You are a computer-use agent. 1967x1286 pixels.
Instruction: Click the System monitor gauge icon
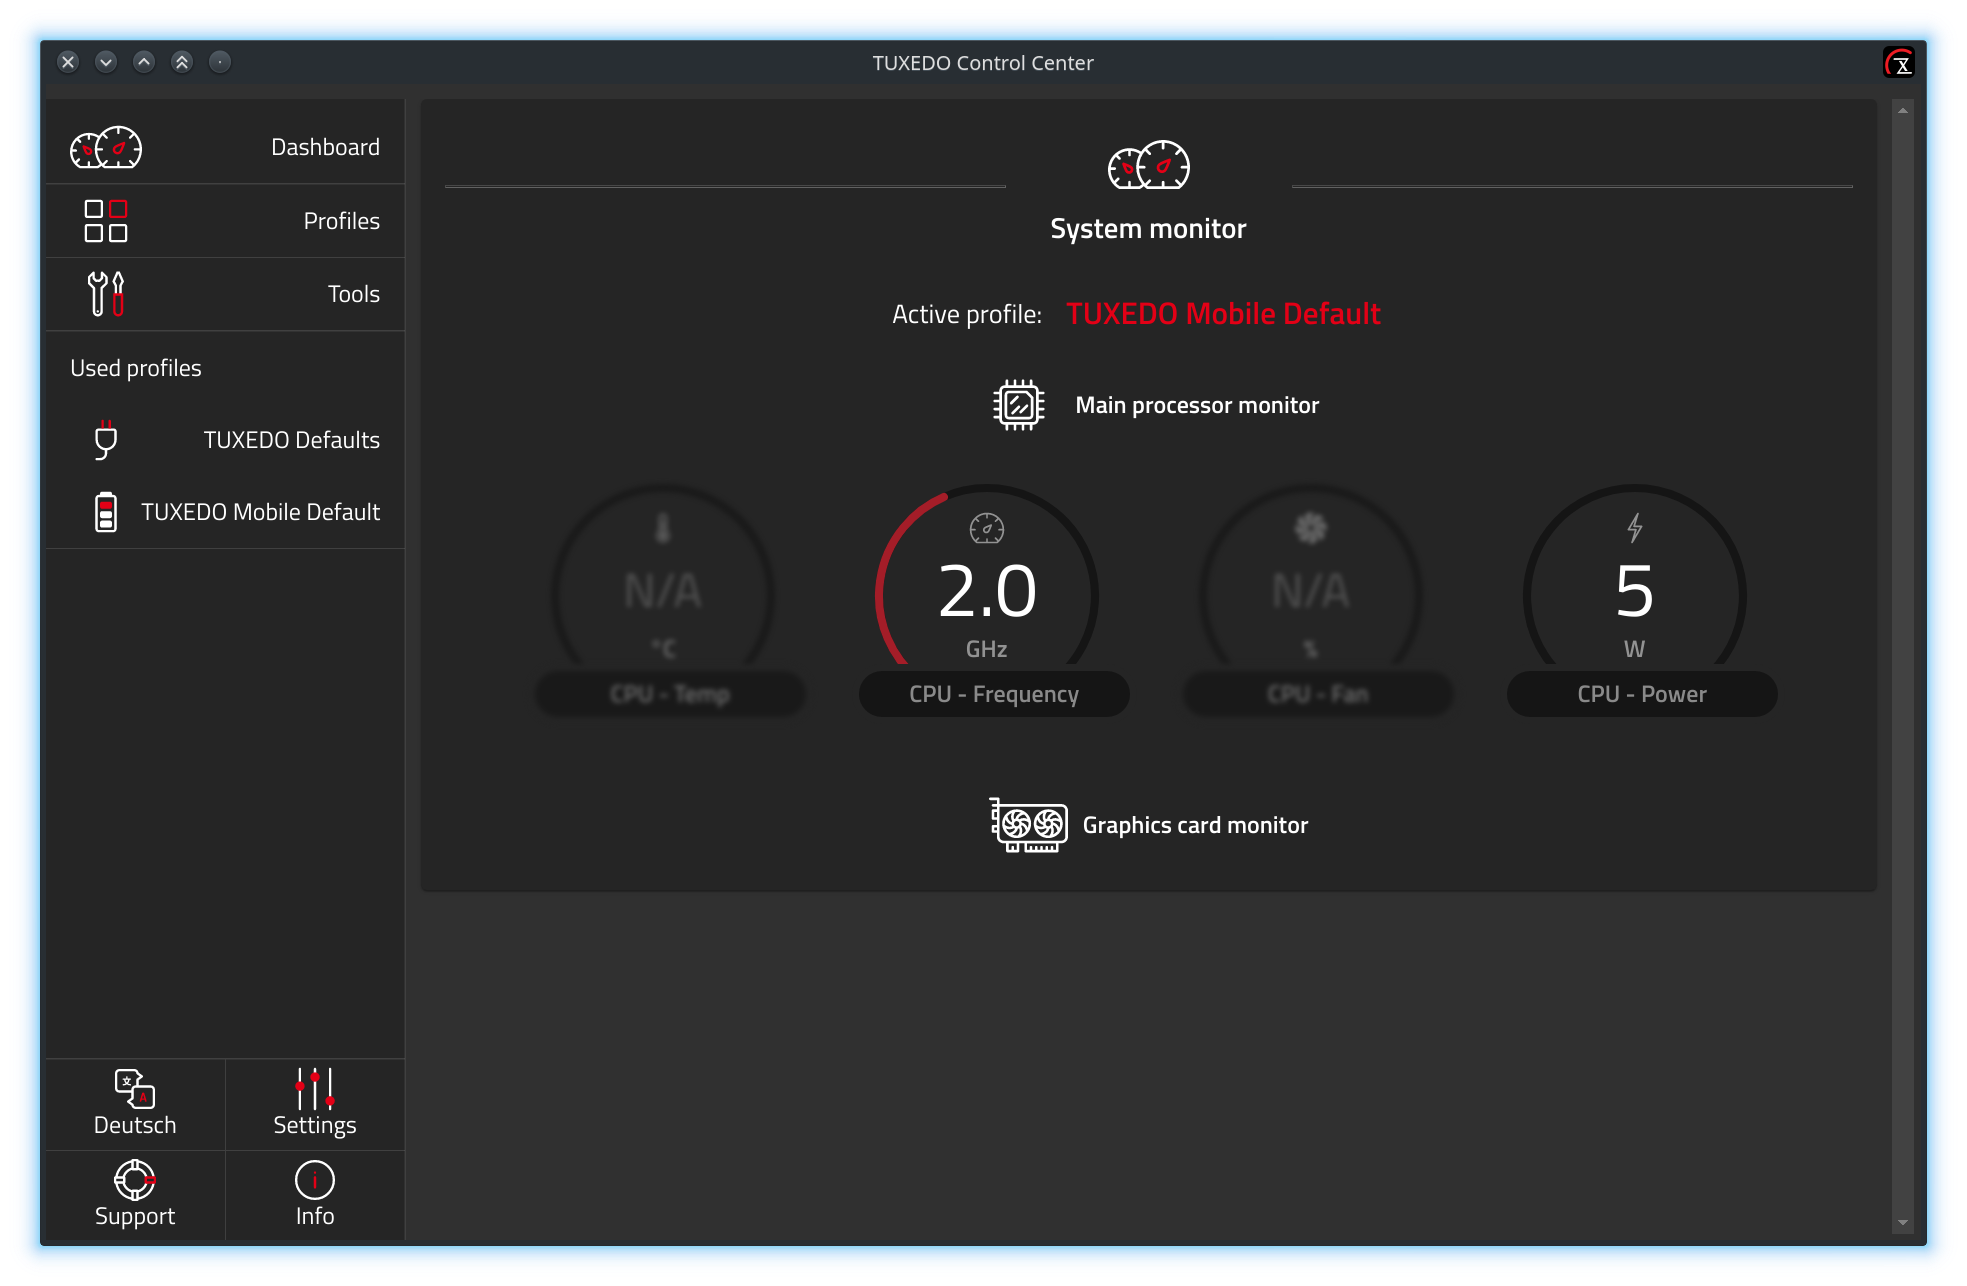(x=1148, y=165)
